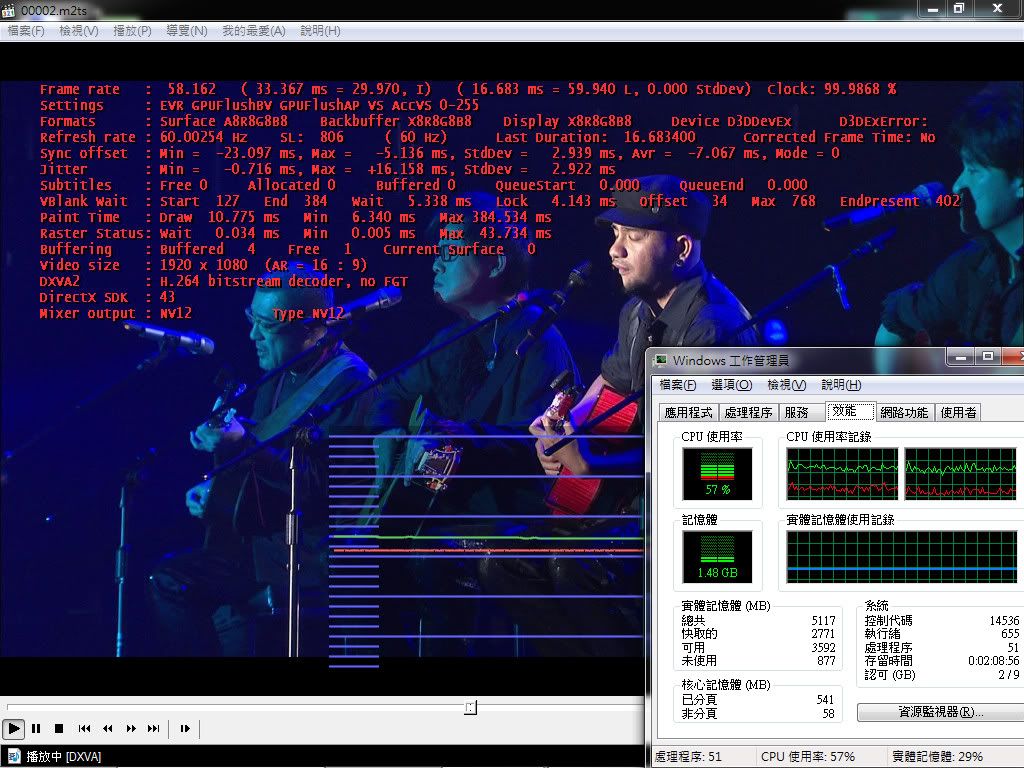The image size is (1024, 768).
Task: Select the 網路功能 tab in Task Manager
Action: coord(904,412)
